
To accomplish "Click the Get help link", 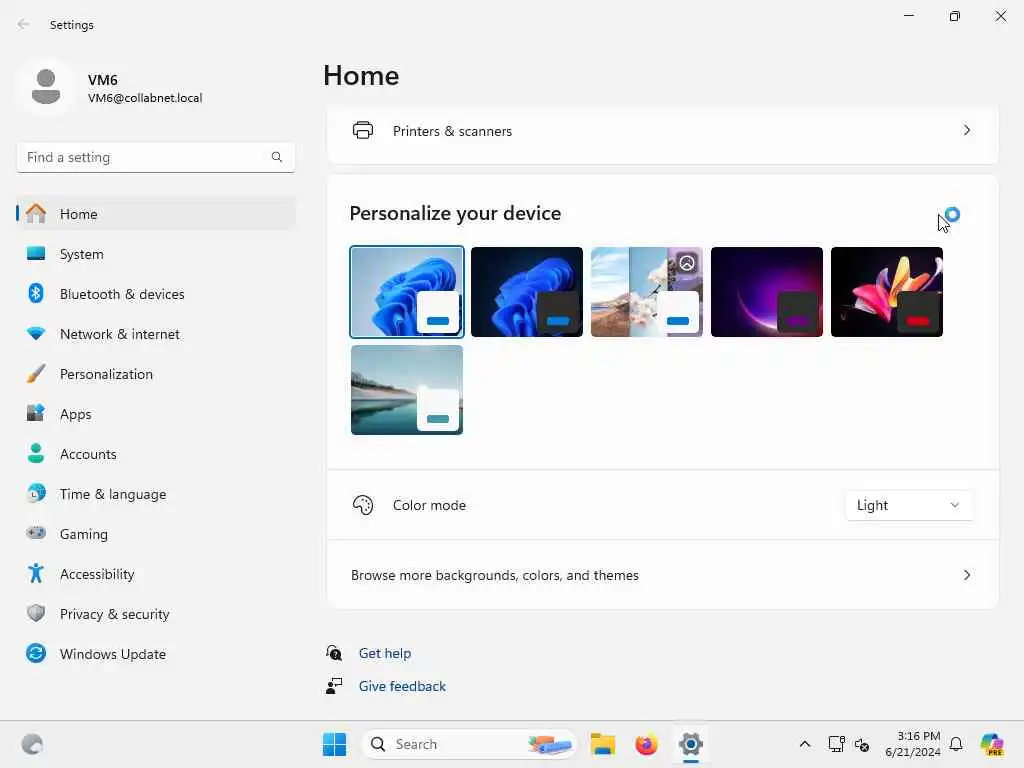I will click(x=385, y=652).
